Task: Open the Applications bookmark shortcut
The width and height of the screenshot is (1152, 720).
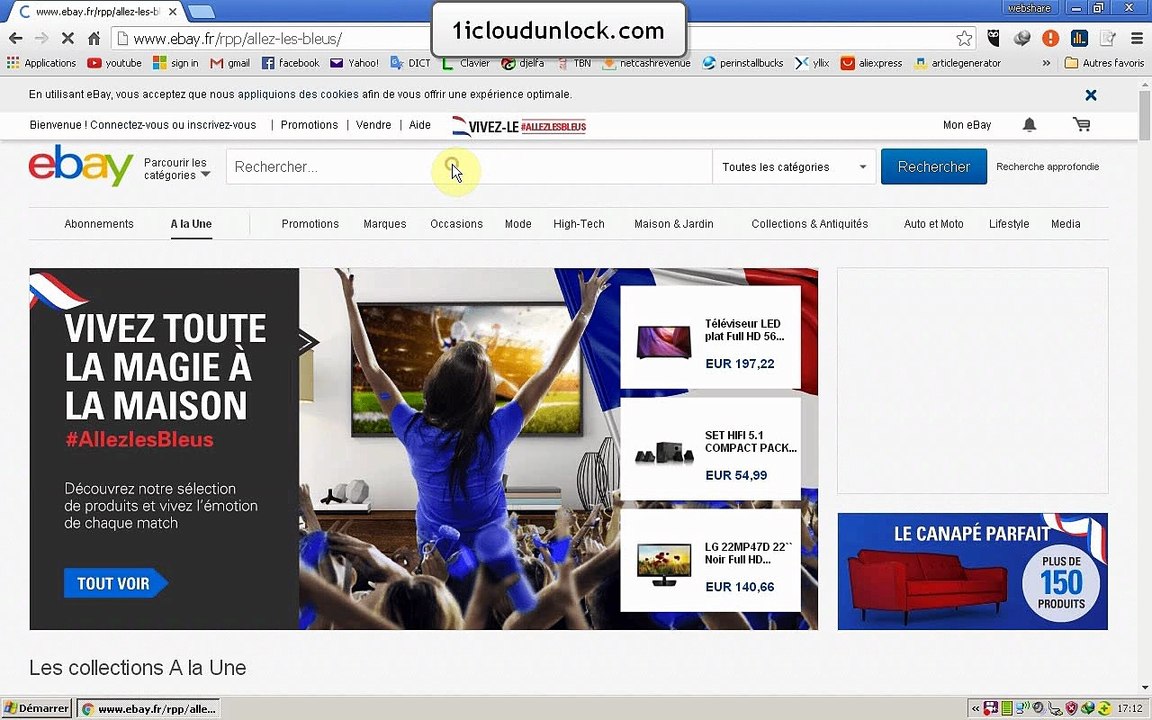Action: pos(42,63)
